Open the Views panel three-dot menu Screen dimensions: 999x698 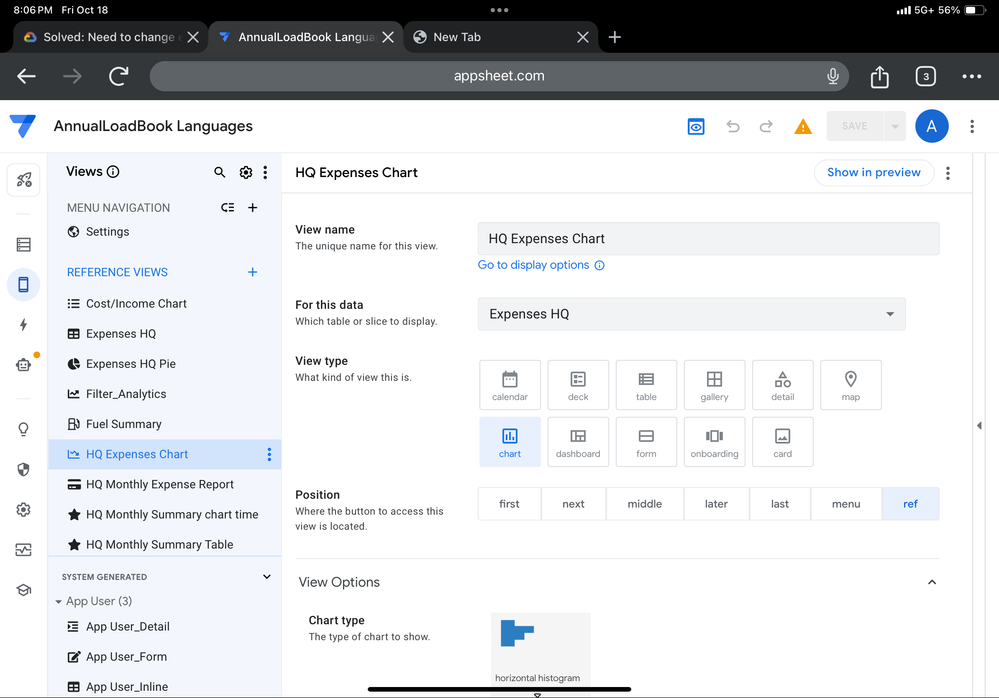click(265, 172)
